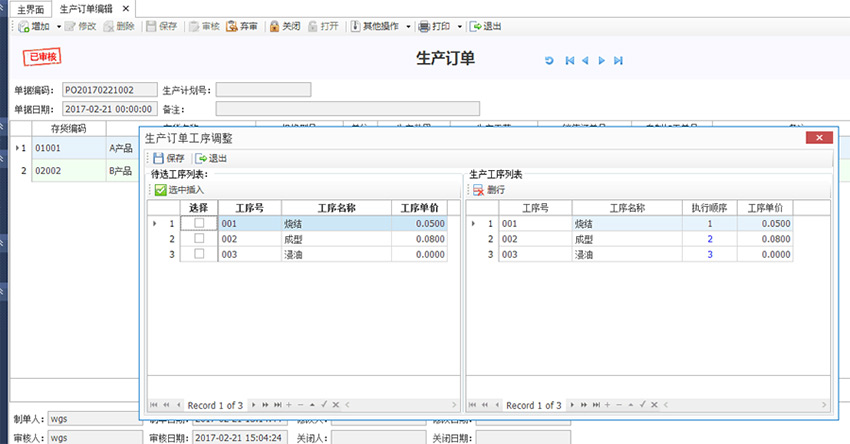Click append (+) navigator in the 待选工序列表 footer

click(x=289, y=405)
